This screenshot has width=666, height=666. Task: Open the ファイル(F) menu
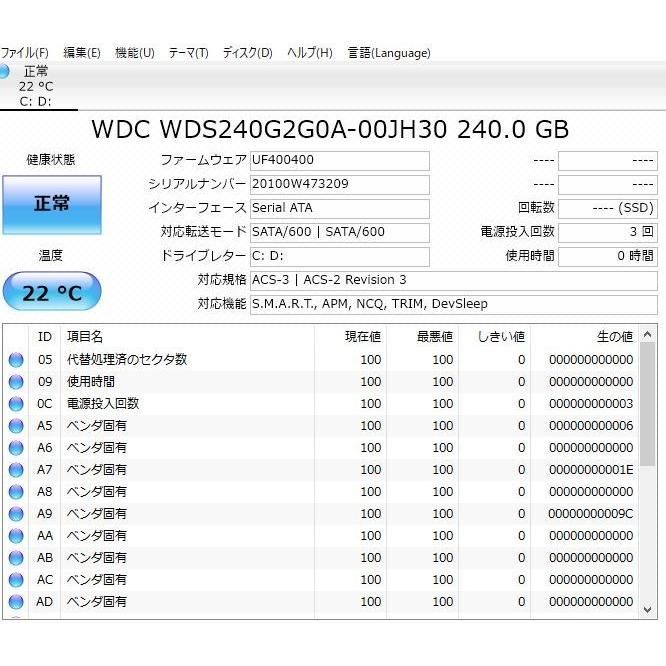25,53
